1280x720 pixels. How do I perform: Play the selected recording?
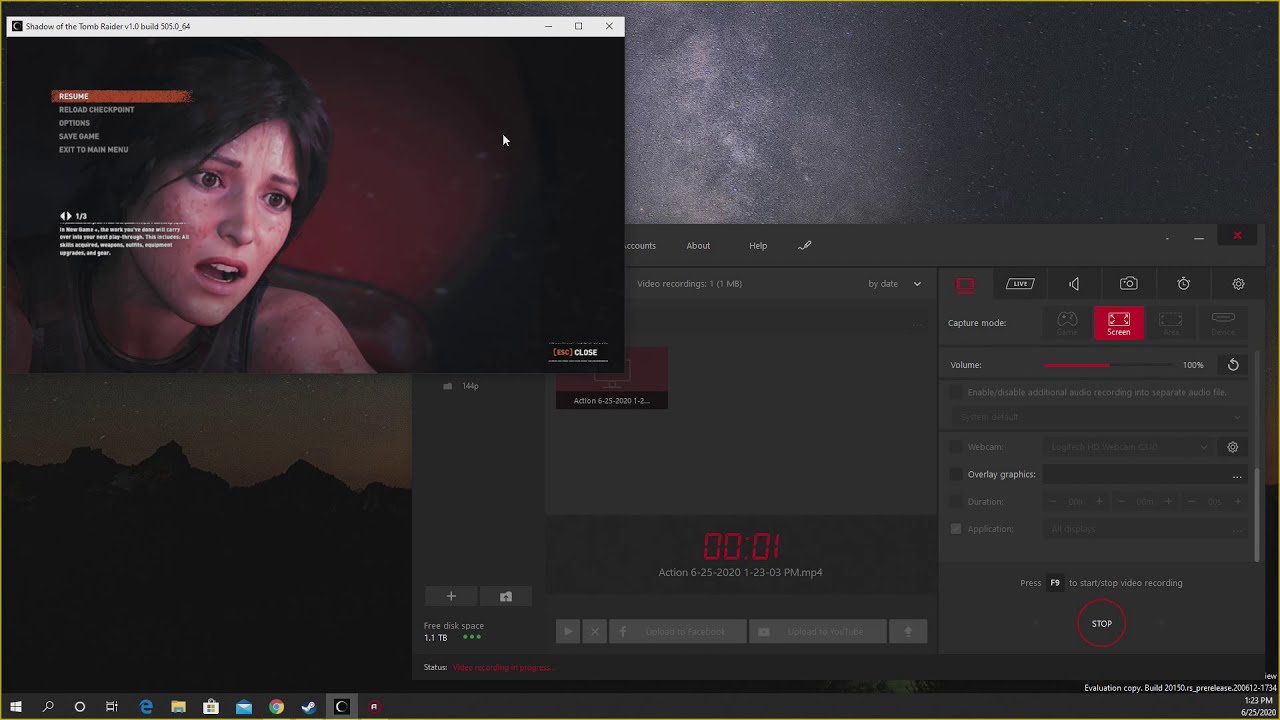[568, 631]
